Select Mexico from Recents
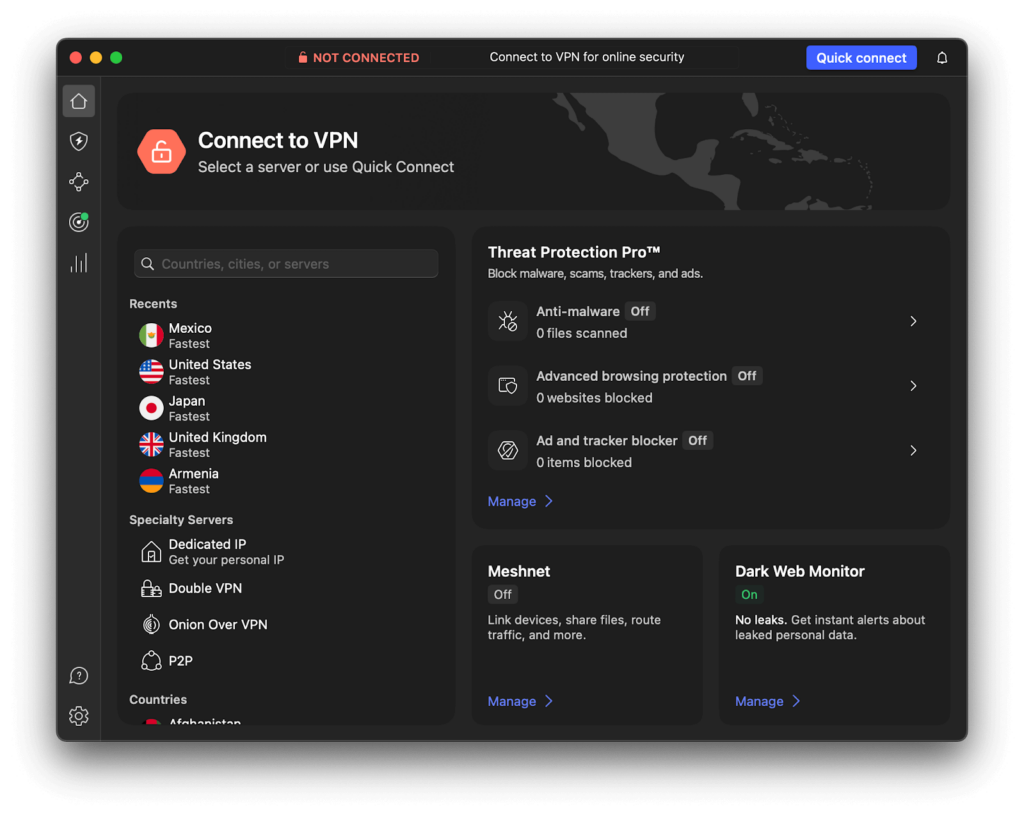 pyautogui.click(x=286, y=336)
